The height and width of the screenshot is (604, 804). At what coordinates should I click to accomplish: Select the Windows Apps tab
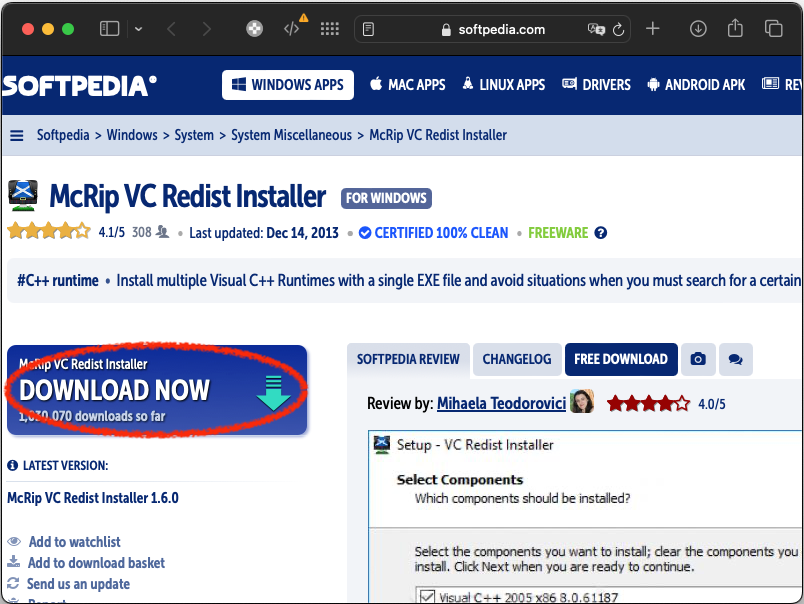[x=288, y=85]
